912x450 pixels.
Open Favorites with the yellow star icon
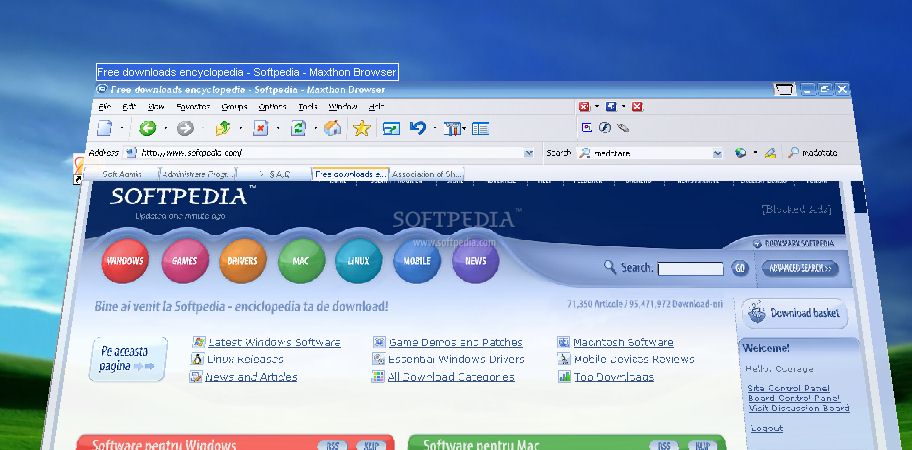click(x=362, y=128)
